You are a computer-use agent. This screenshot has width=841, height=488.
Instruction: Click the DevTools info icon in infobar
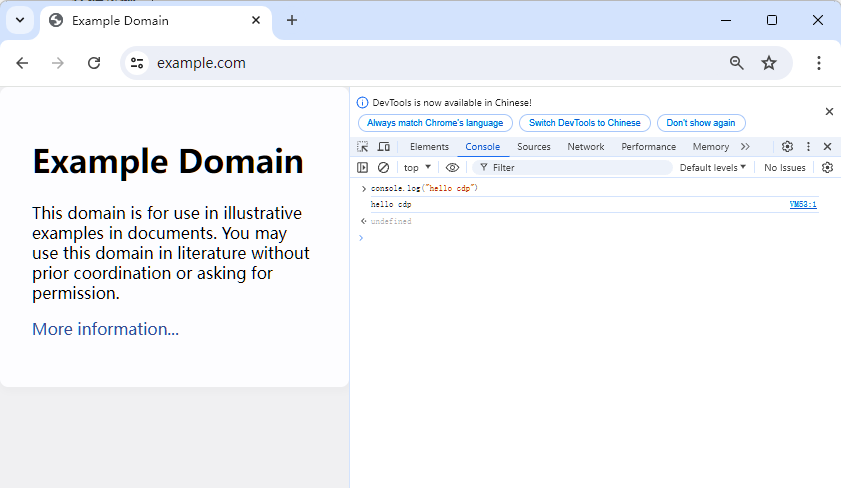(x=363, y=102)
